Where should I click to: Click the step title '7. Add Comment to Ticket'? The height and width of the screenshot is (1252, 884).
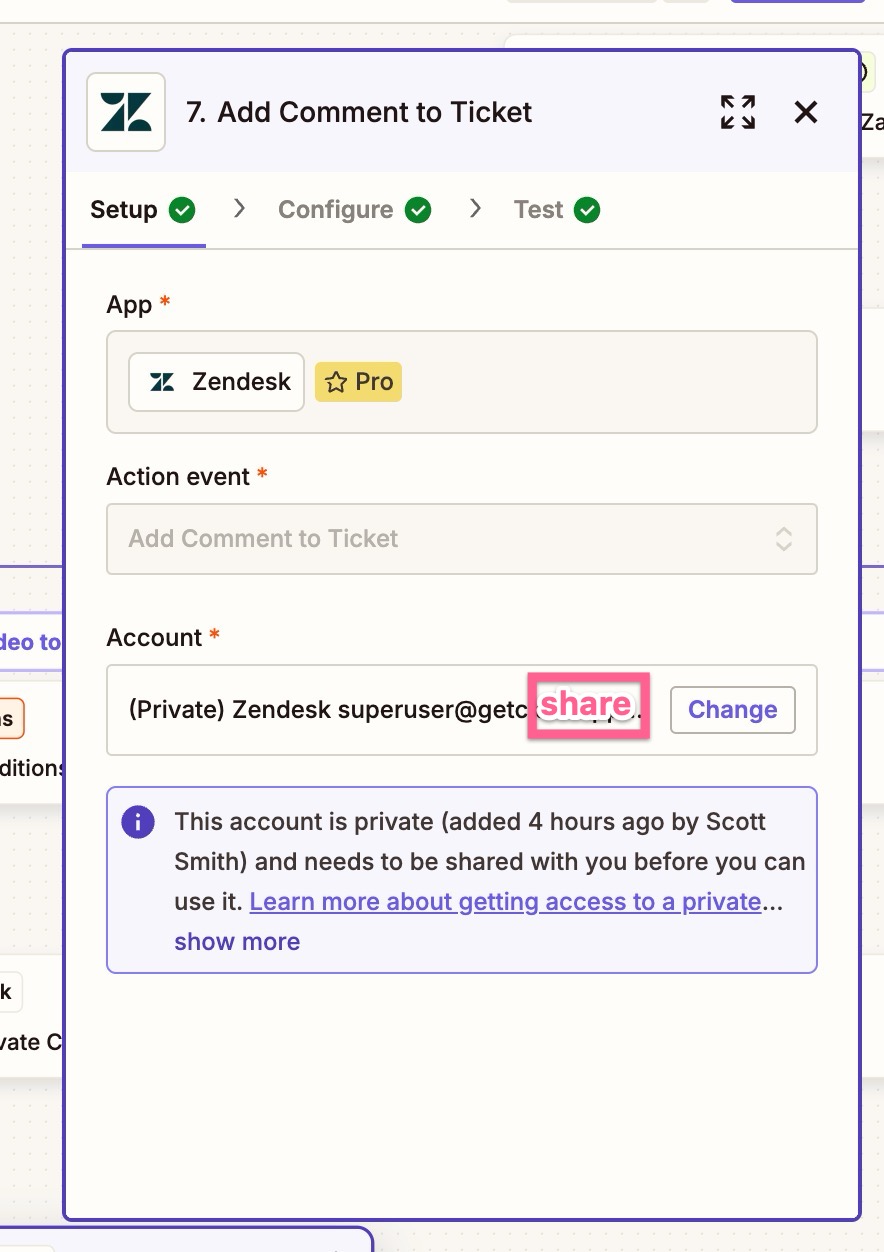click(x=359, y=112)
